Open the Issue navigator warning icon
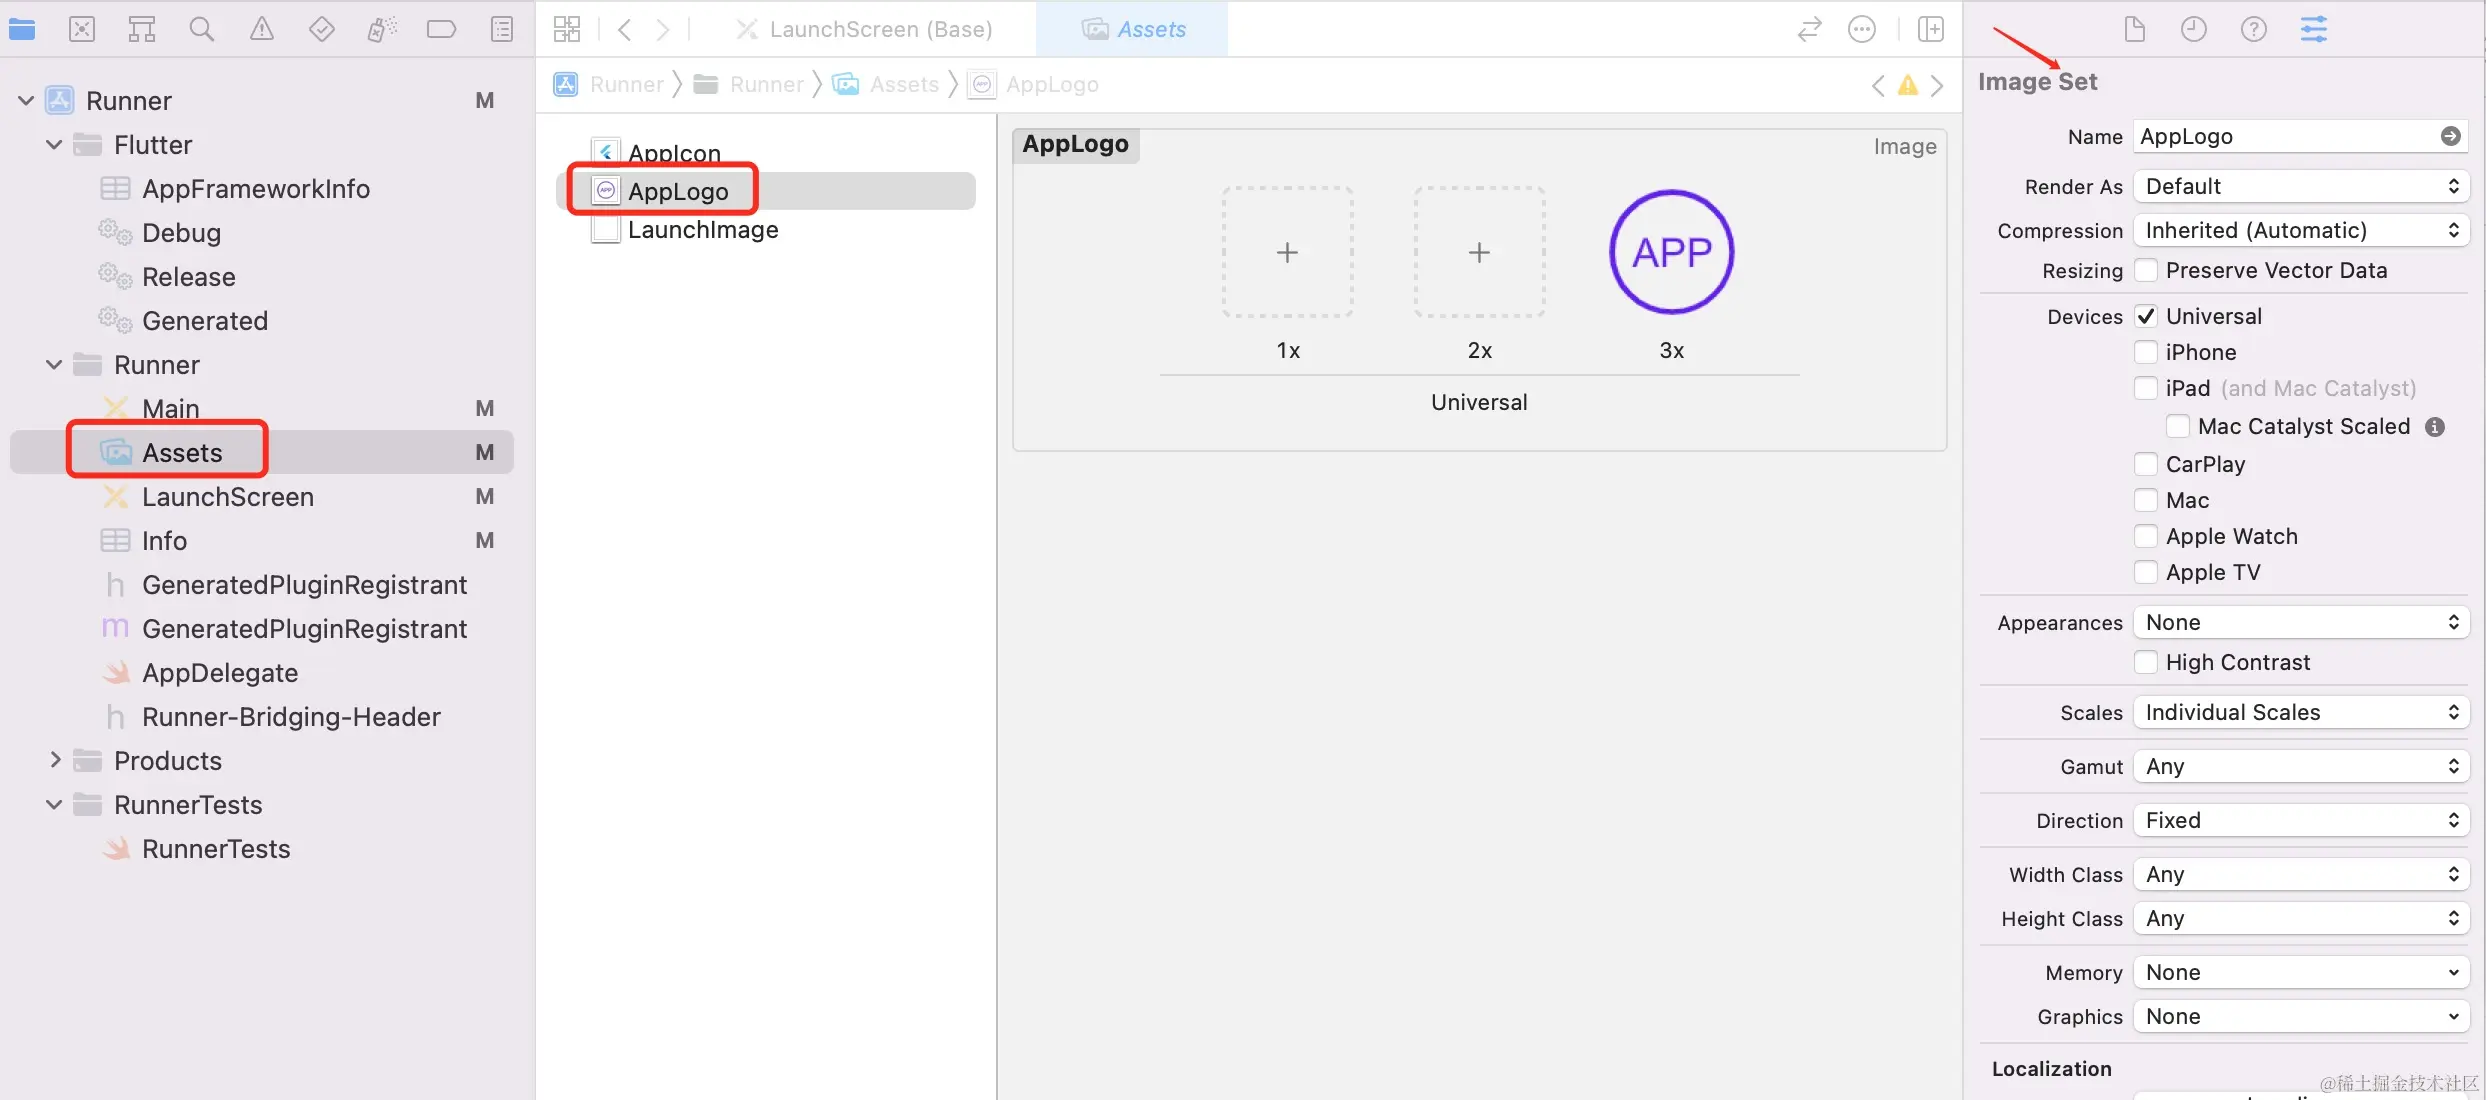 [x=262, y=29]
